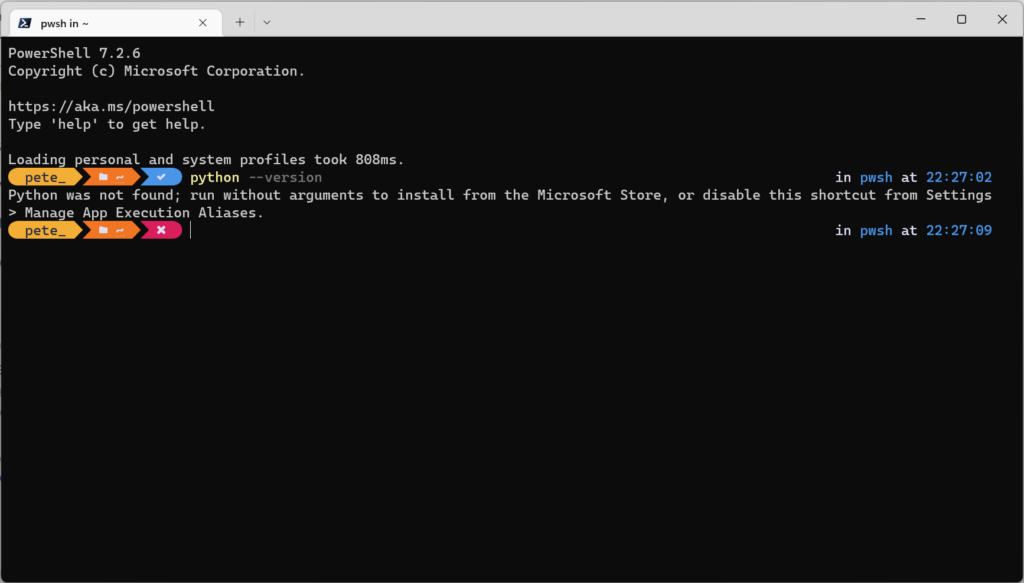This screenshot has width=1024, height=583.
Task: Expand the new tab profile dropdown
Action: click(266, 22)
